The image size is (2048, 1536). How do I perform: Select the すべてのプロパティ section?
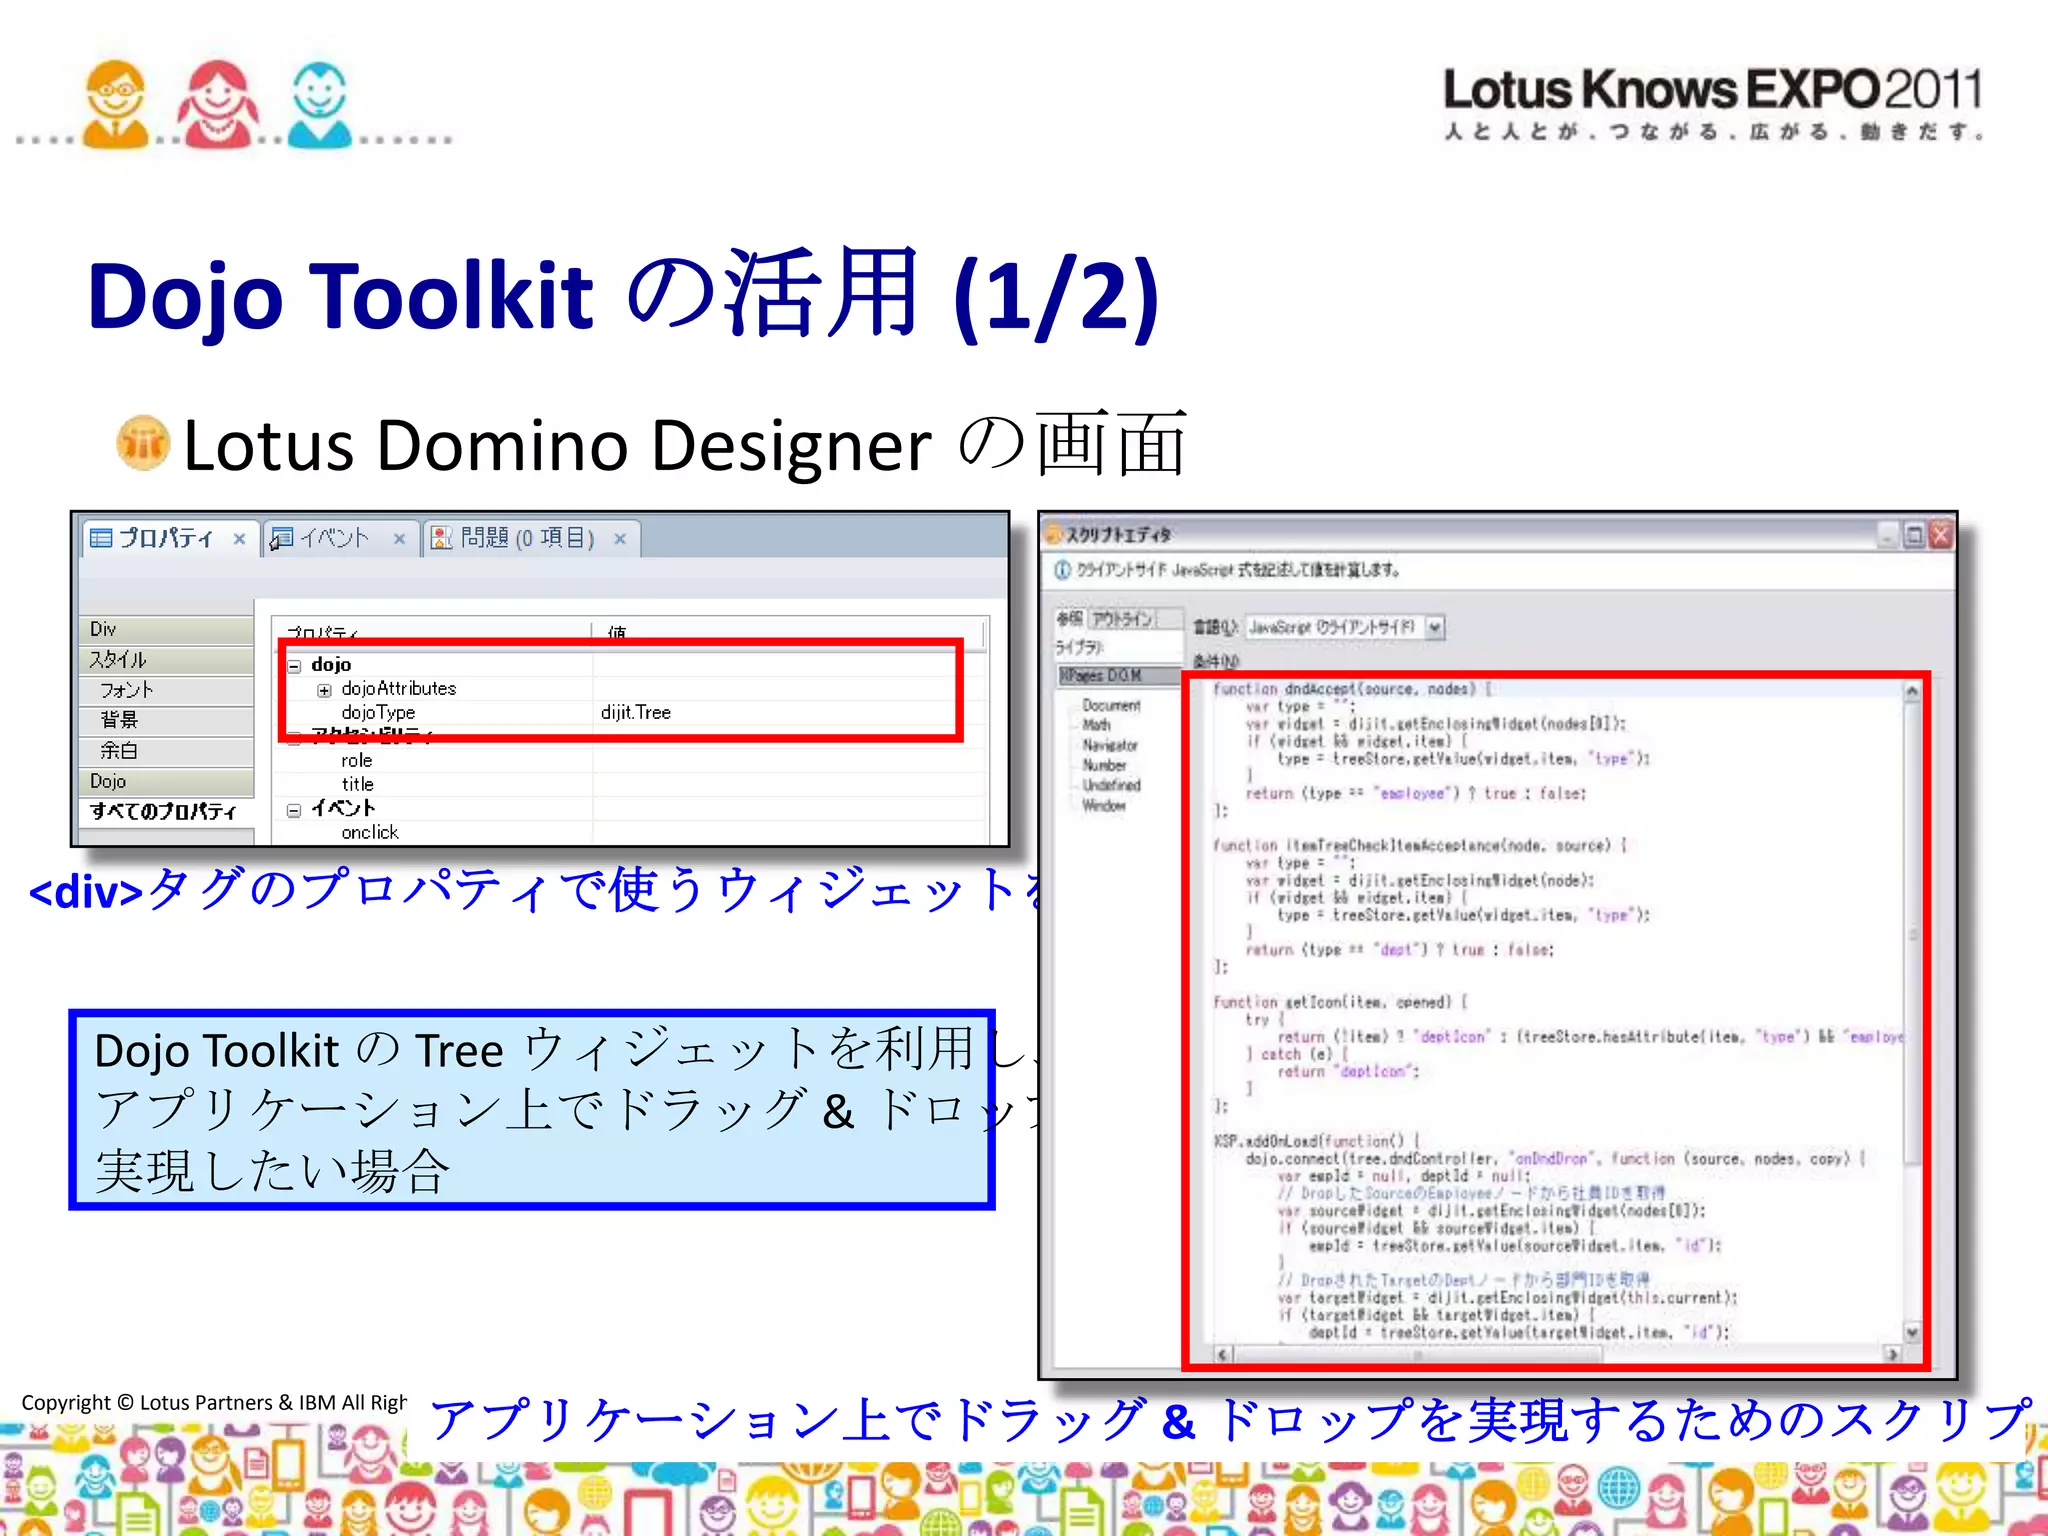pos(166,811)
